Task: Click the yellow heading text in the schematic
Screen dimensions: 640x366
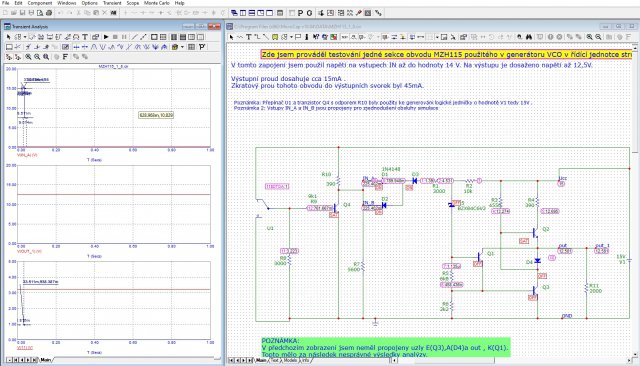Action: 447,54
